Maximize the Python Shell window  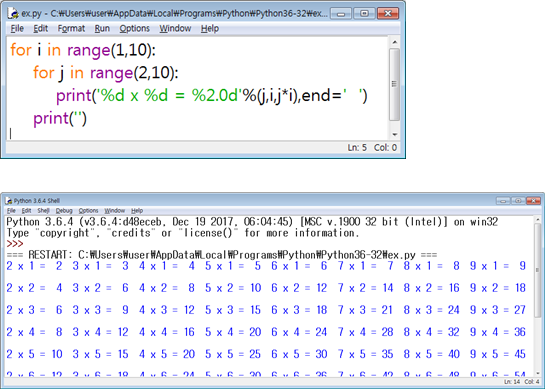tap(518, 201)
